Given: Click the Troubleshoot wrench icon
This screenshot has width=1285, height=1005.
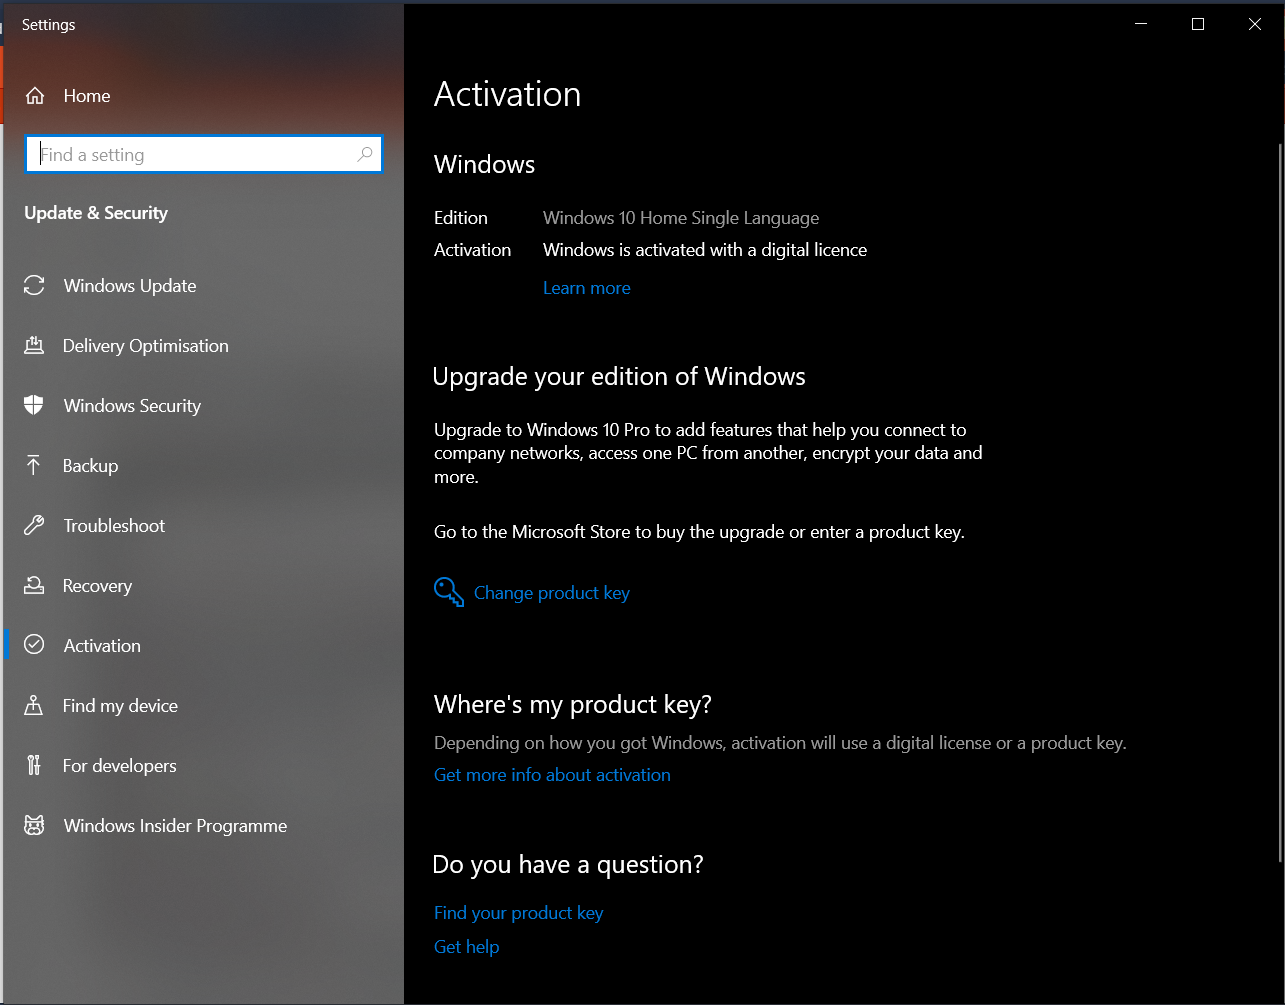Looking at the screenshot, I should click(34, 526).
